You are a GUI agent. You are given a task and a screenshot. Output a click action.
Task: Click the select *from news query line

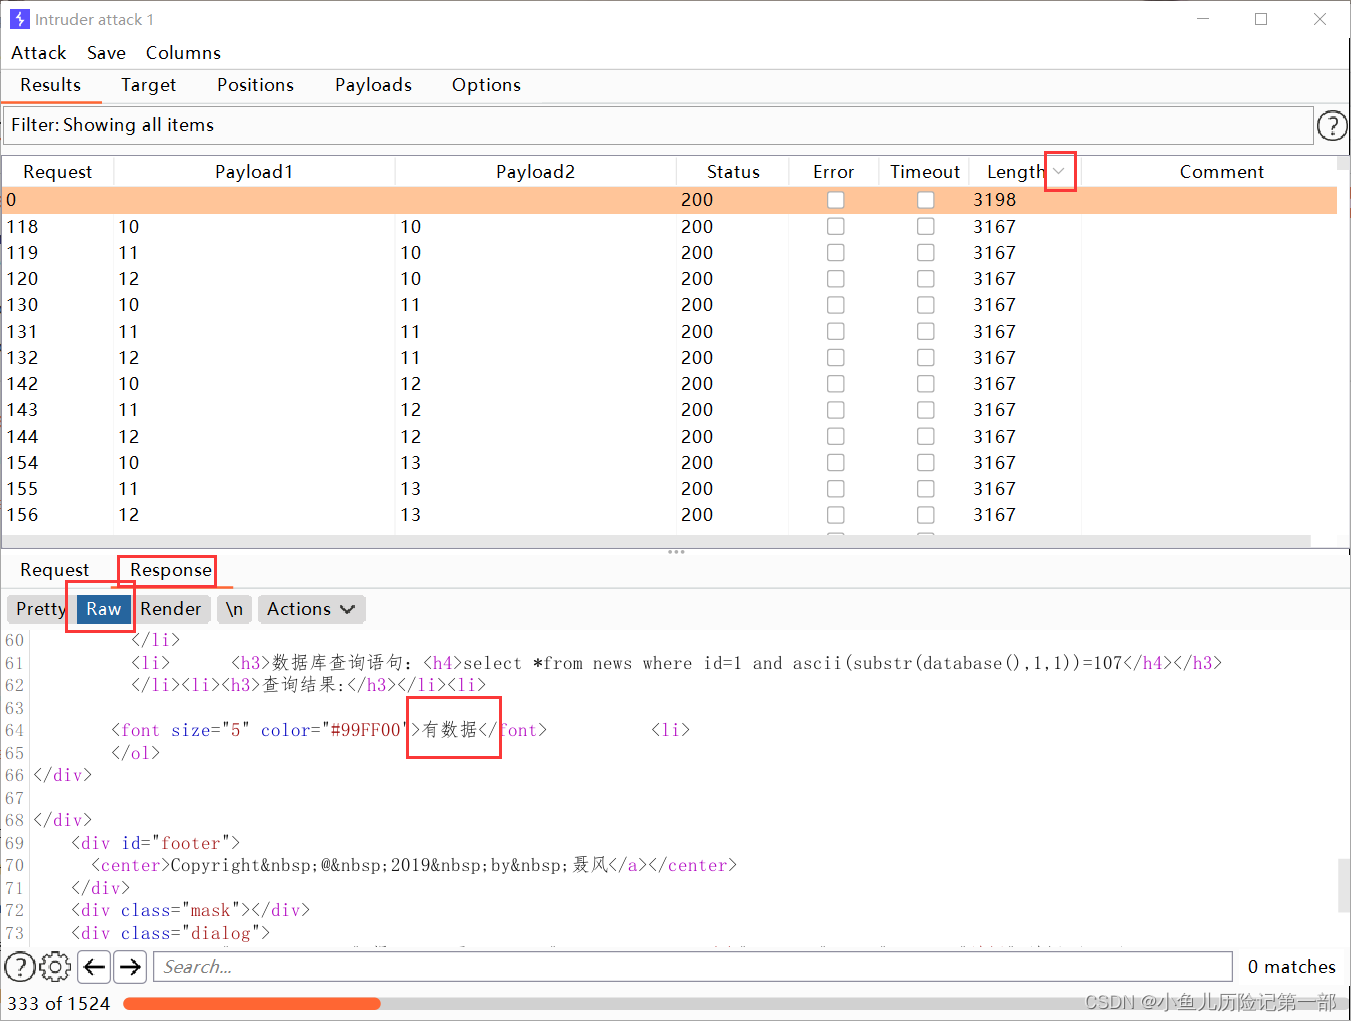point(676,663)
